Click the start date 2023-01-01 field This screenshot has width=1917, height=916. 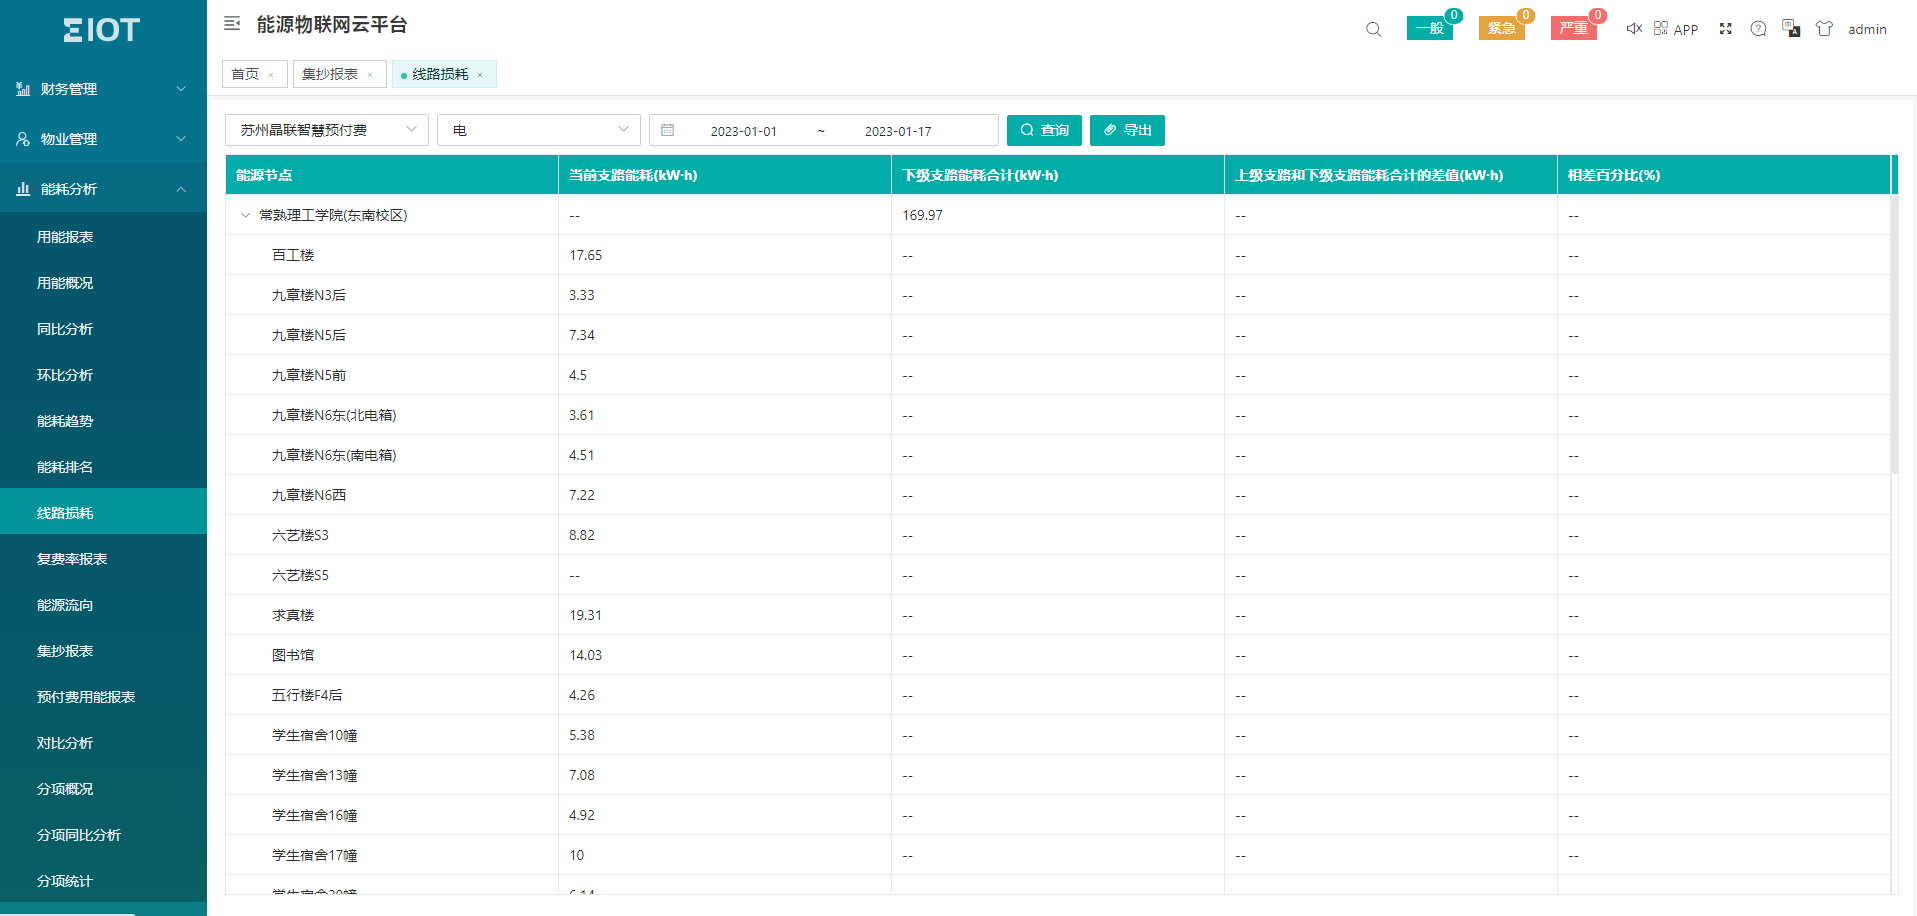[x=743, y=131]
